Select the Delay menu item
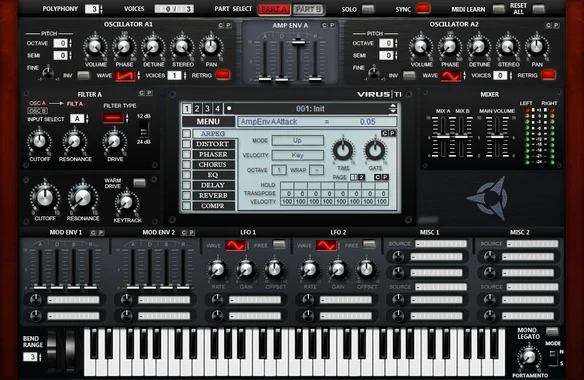Image resolution: width=584 pixels, height=380 pixels. tap(213, 185)
